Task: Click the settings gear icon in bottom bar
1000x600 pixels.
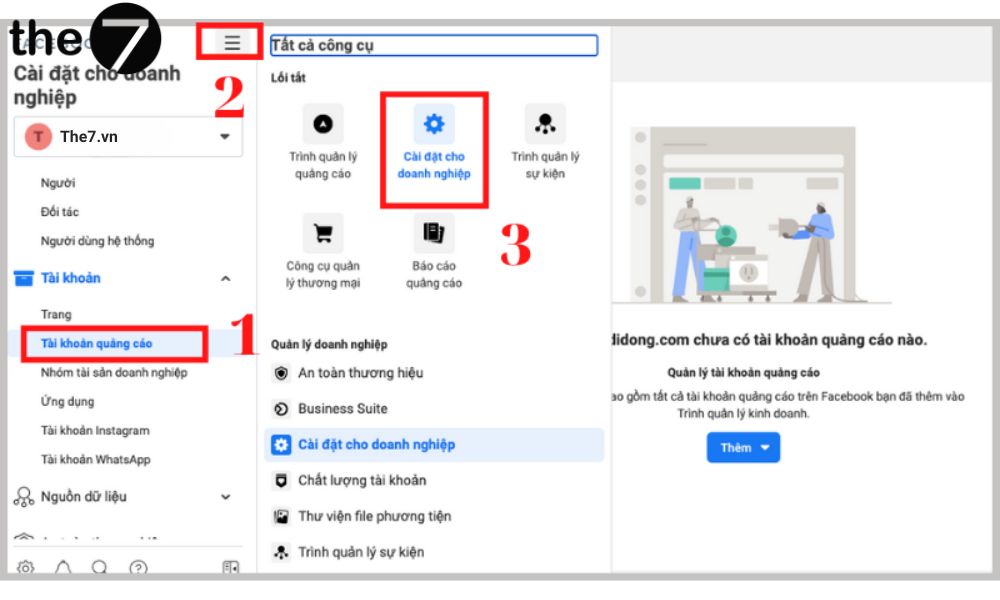Action: click(26, 567)
